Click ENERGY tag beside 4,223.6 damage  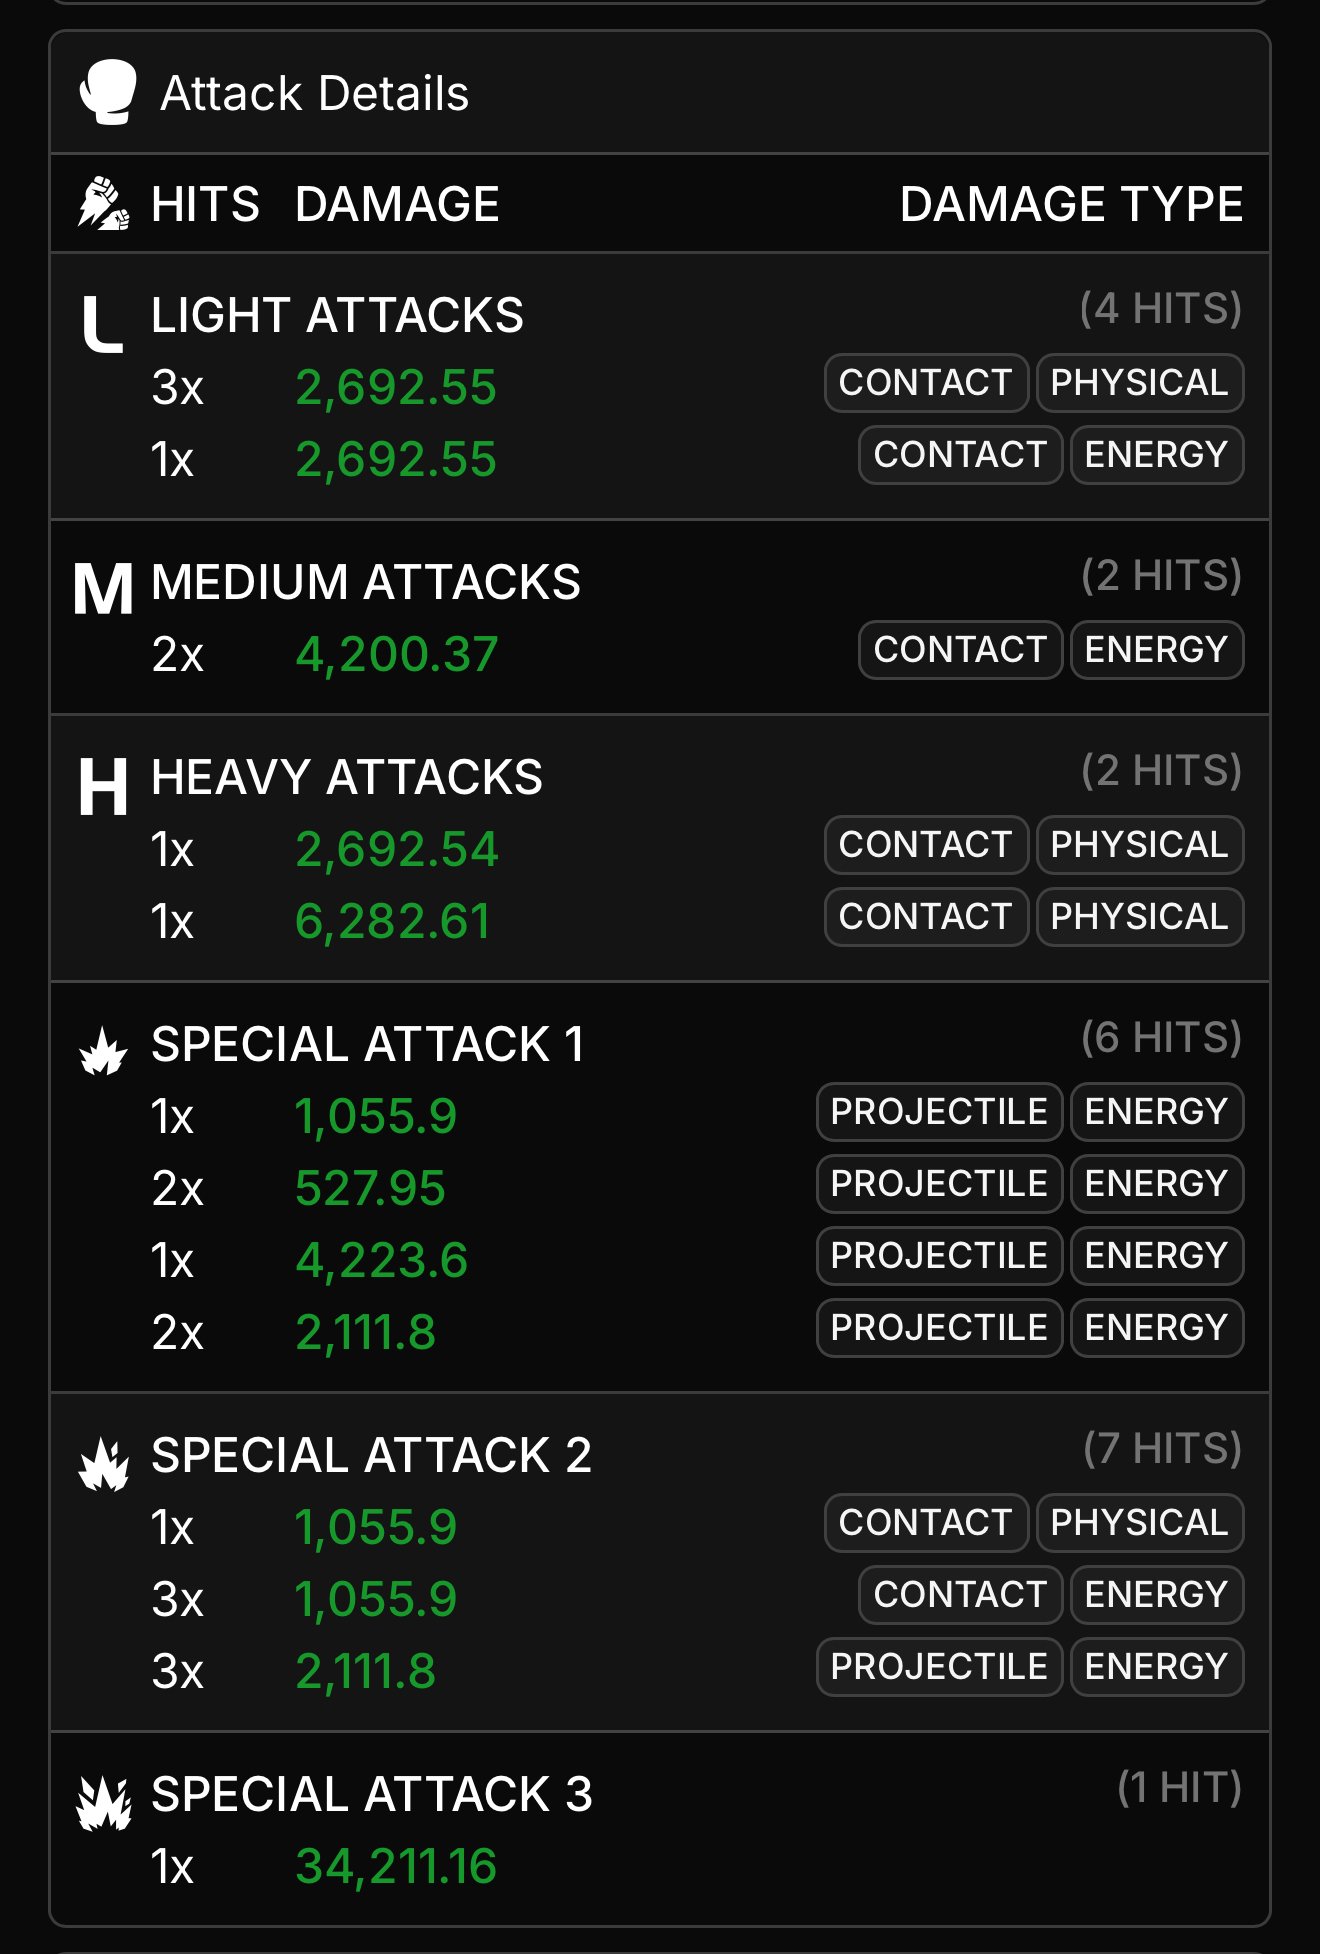(x=1157, y=1256)
